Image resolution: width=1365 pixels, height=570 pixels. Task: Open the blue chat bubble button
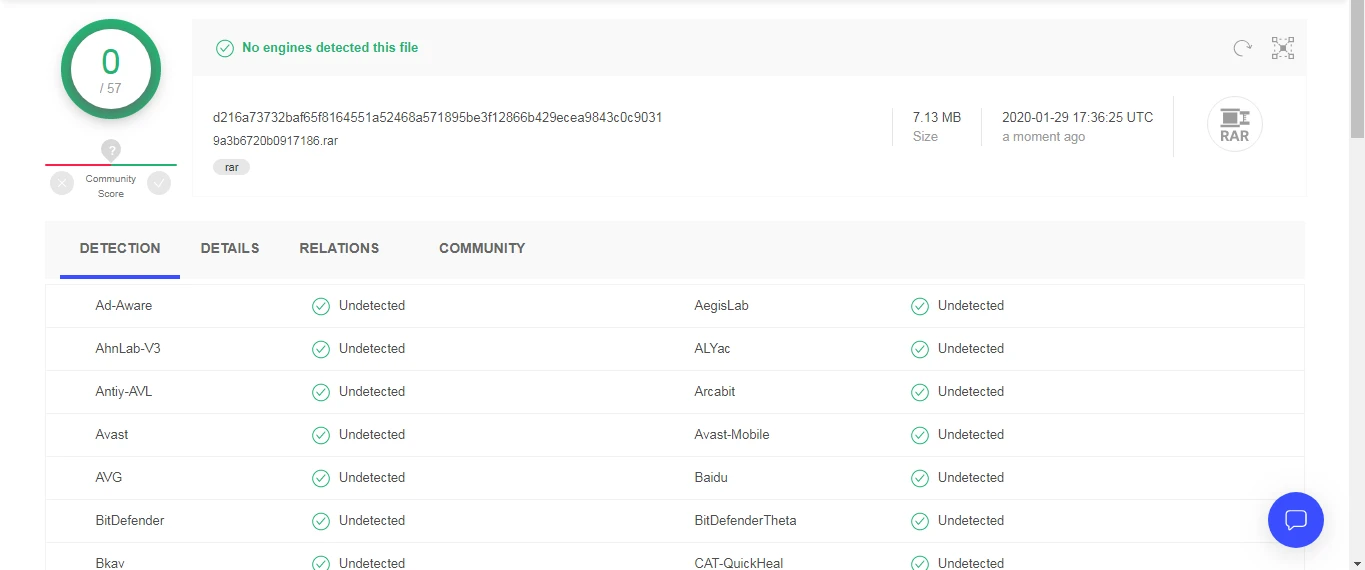1295,520
